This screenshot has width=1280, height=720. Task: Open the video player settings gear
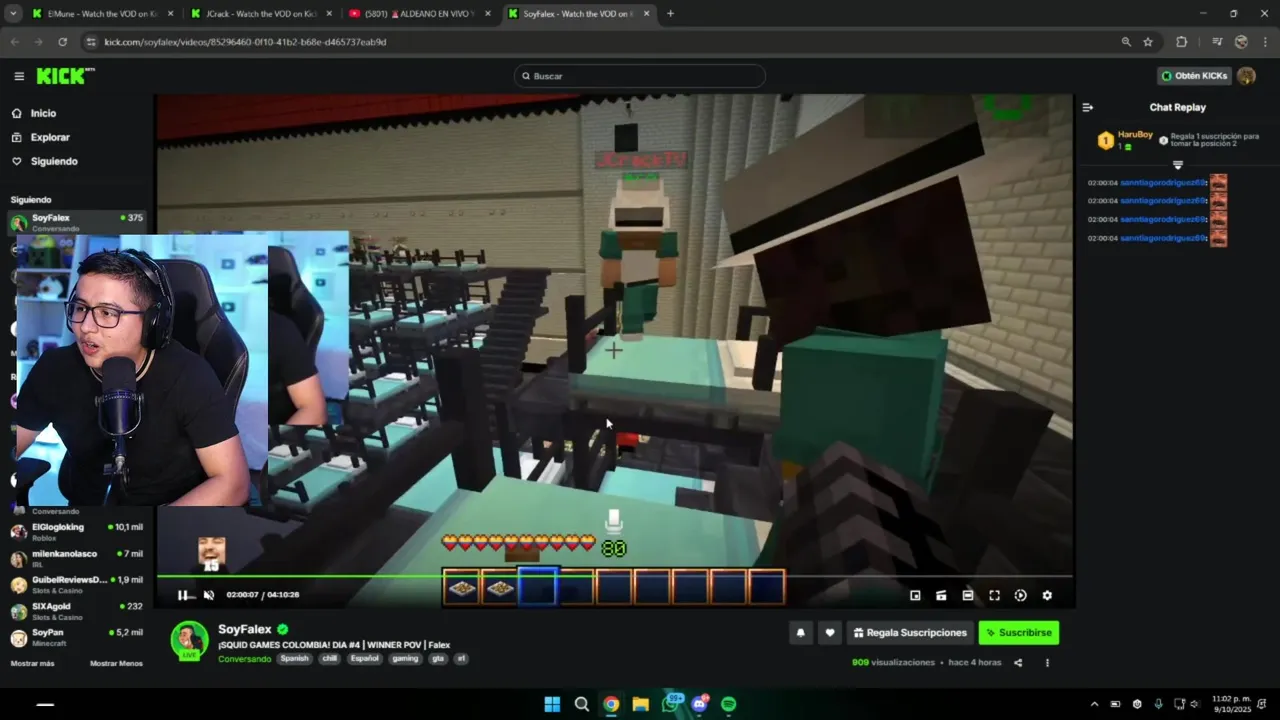1047,595
